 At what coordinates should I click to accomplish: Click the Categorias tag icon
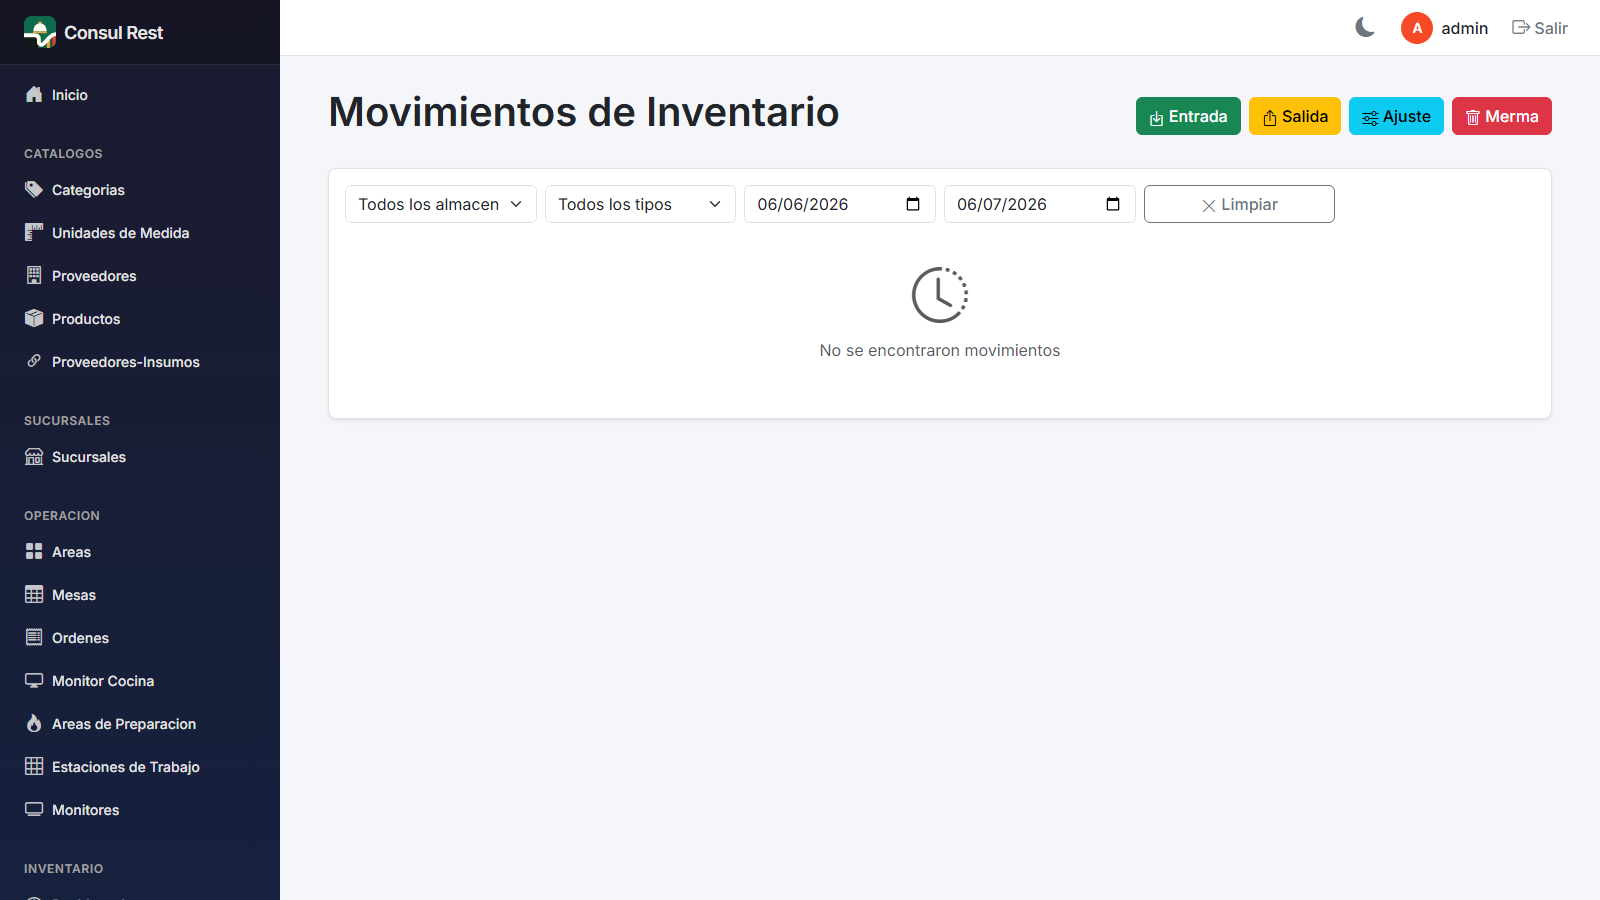point(34,189)
